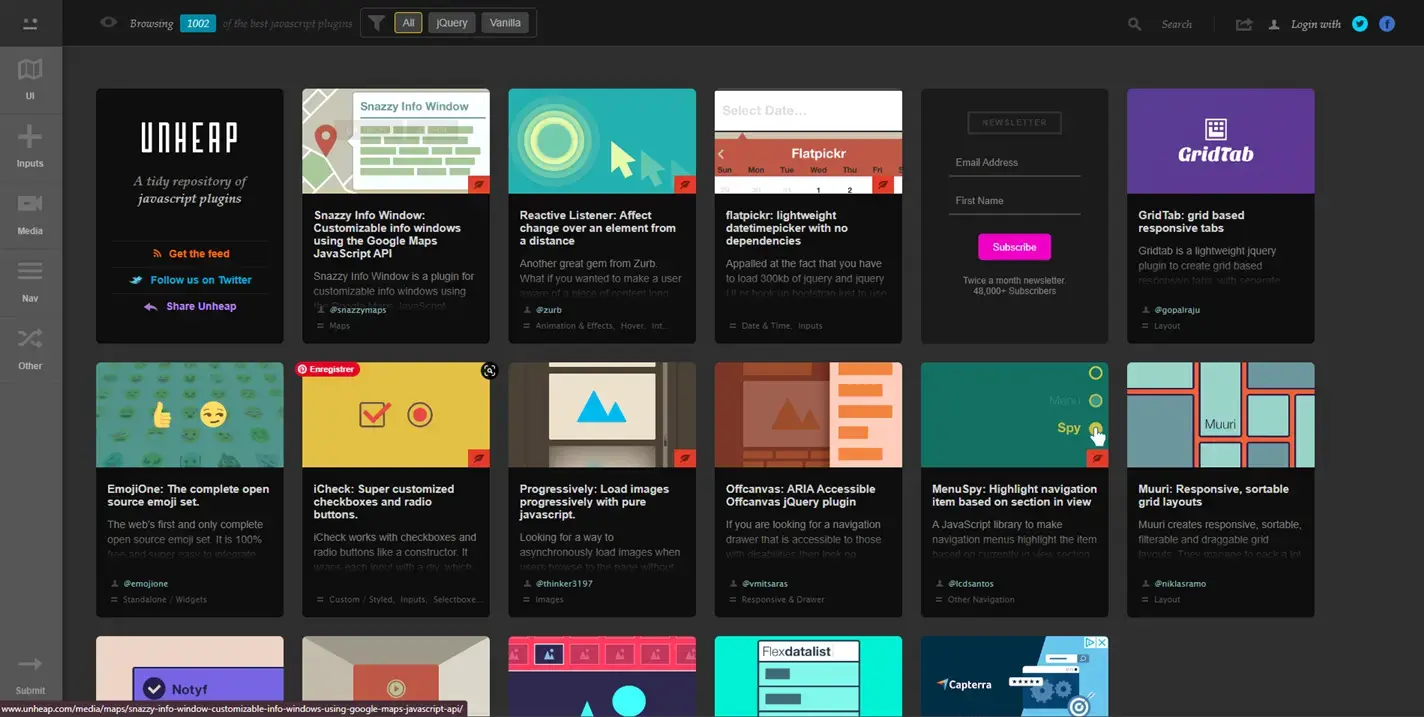Click the Animation & Effects tag
The height and width of the screenshot is (717, 1424).
click(574, 326)
